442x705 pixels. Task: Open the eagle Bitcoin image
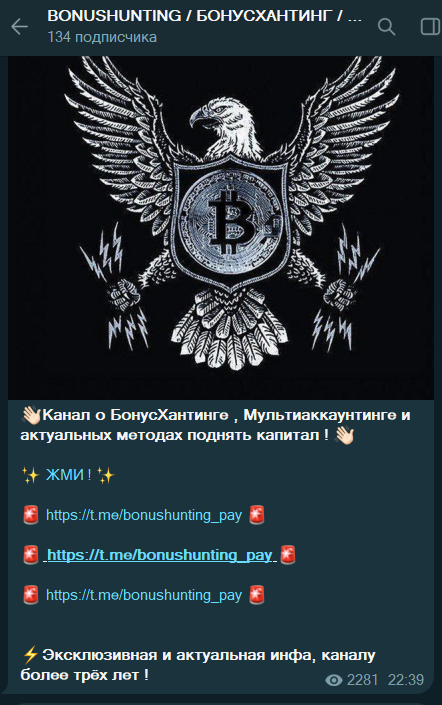point(221,228)
